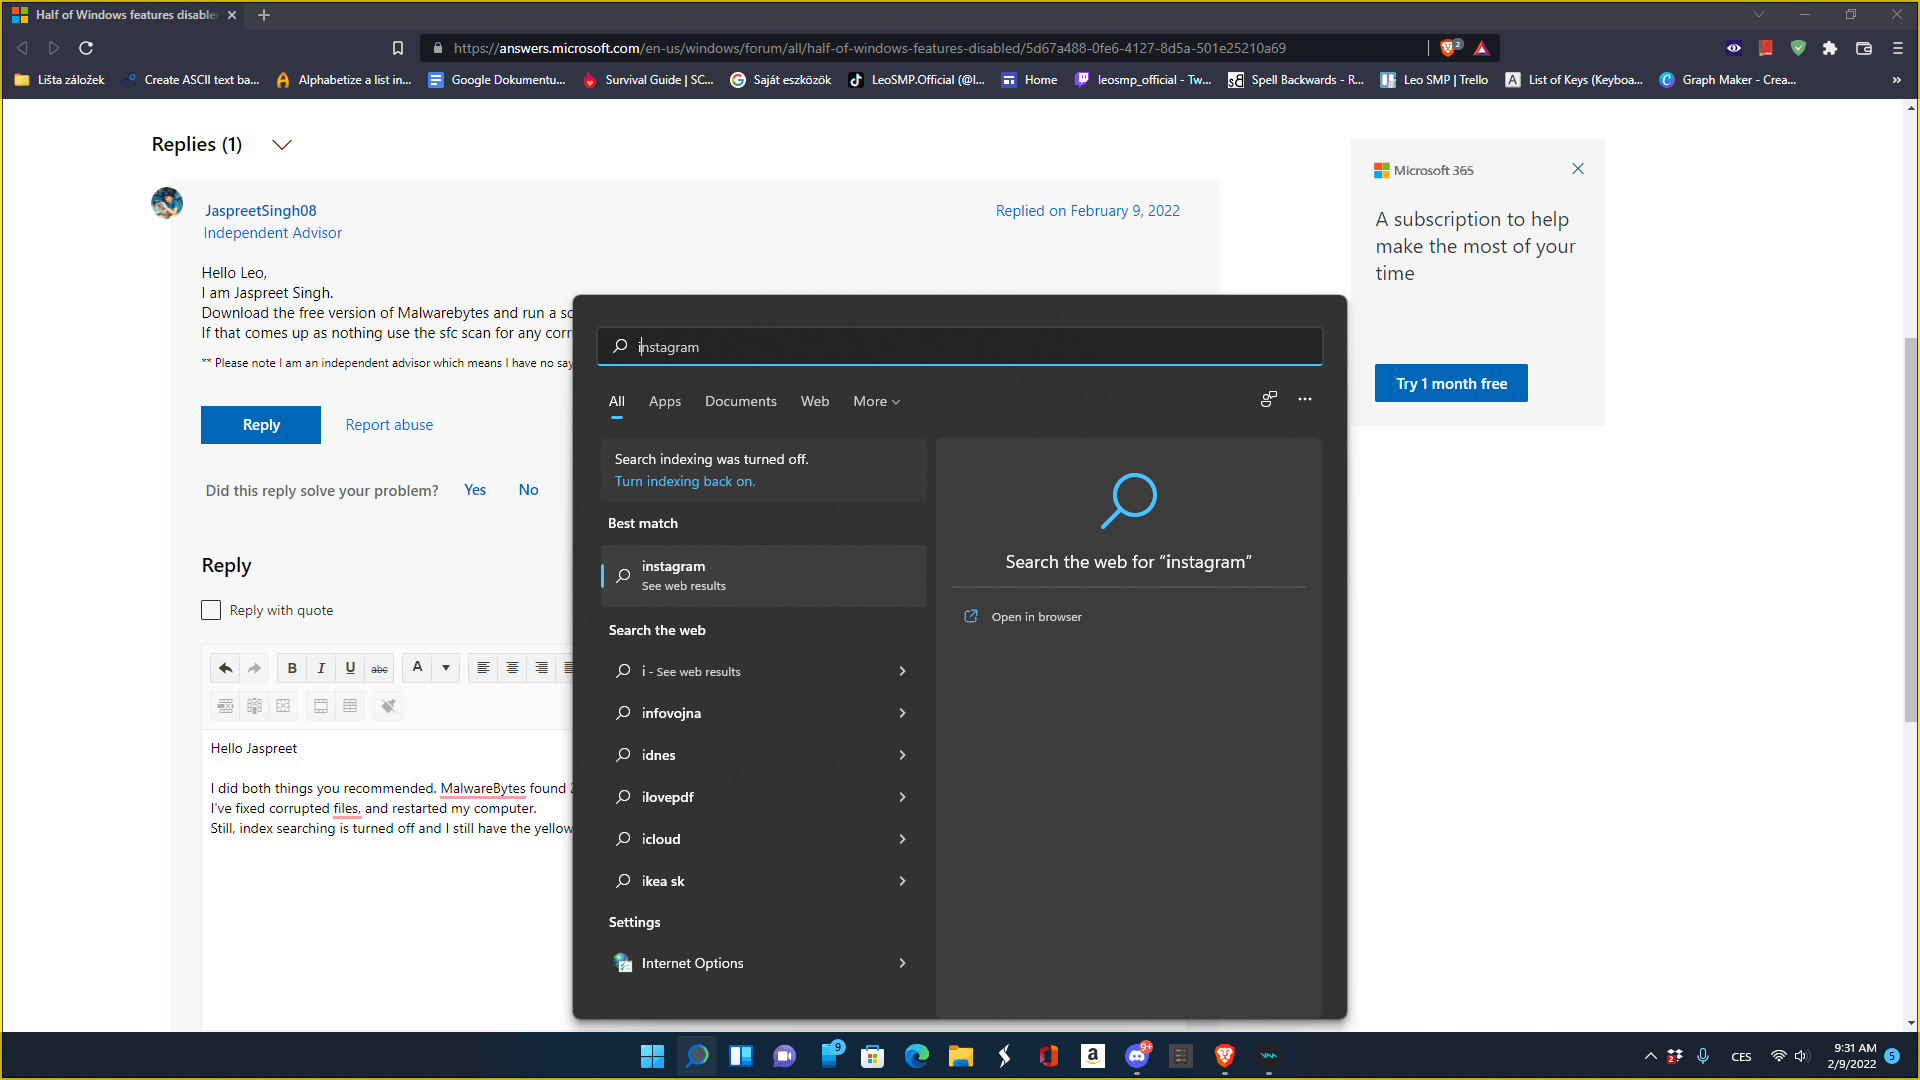Image resolution: width=1920 pixels, height=1080 pixels.
Task: Expand the infovojna suggestion arrow
Action: 902,713
